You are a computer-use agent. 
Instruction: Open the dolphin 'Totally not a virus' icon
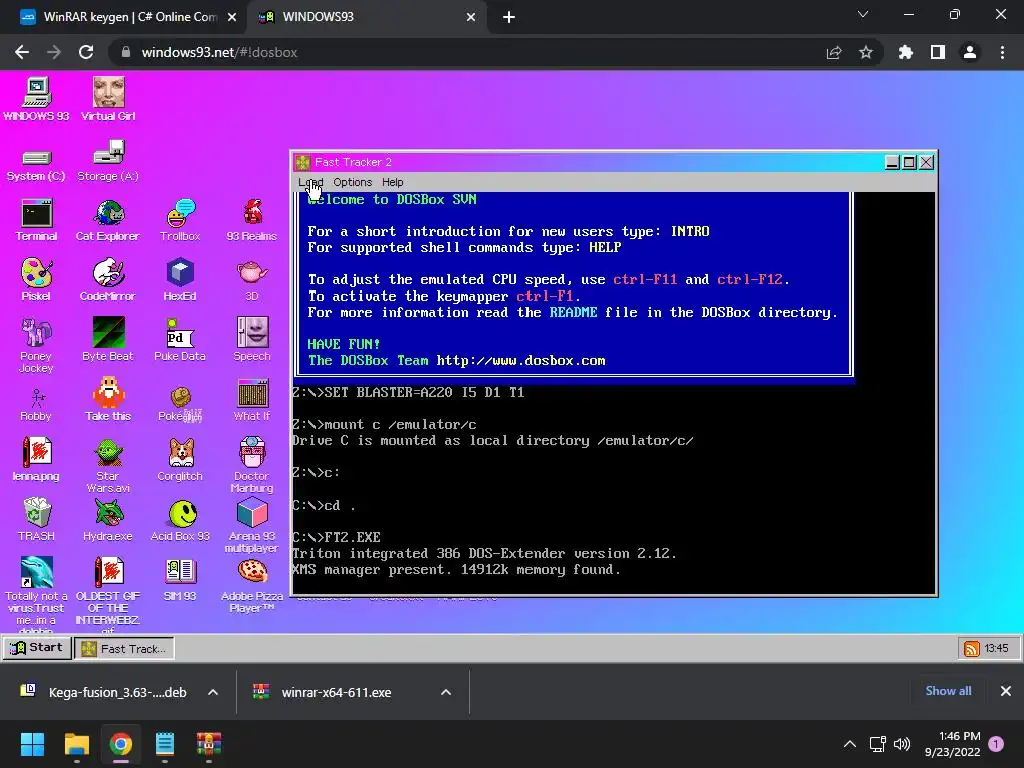click(x=36, y=595)
